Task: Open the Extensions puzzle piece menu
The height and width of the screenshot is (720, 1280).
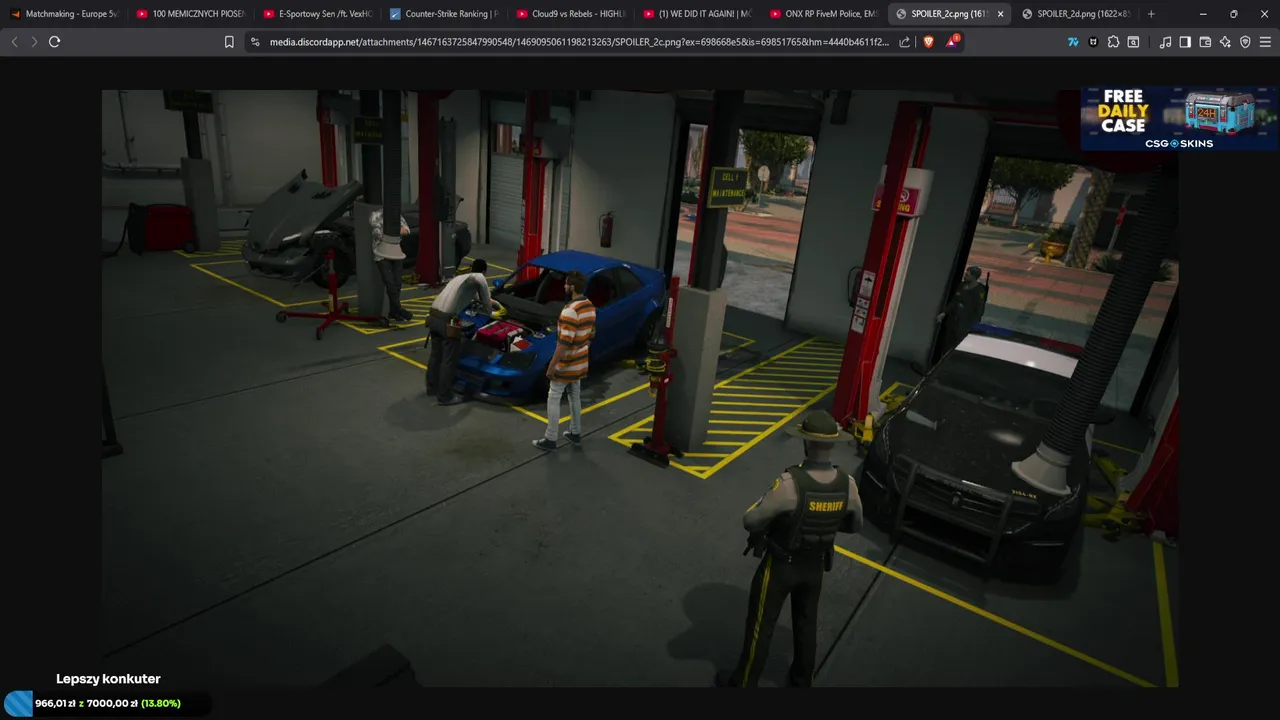Action: 1113,42
